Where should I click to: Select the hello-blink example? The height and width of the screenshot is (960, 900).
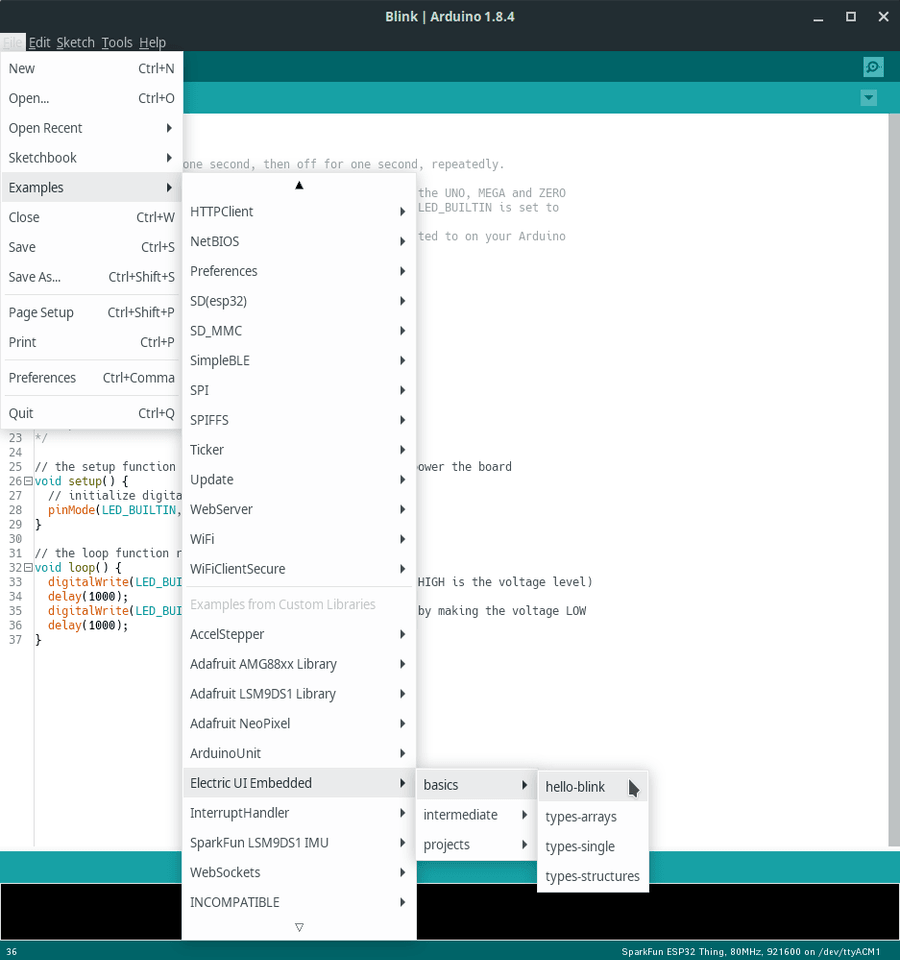[575, 787]
